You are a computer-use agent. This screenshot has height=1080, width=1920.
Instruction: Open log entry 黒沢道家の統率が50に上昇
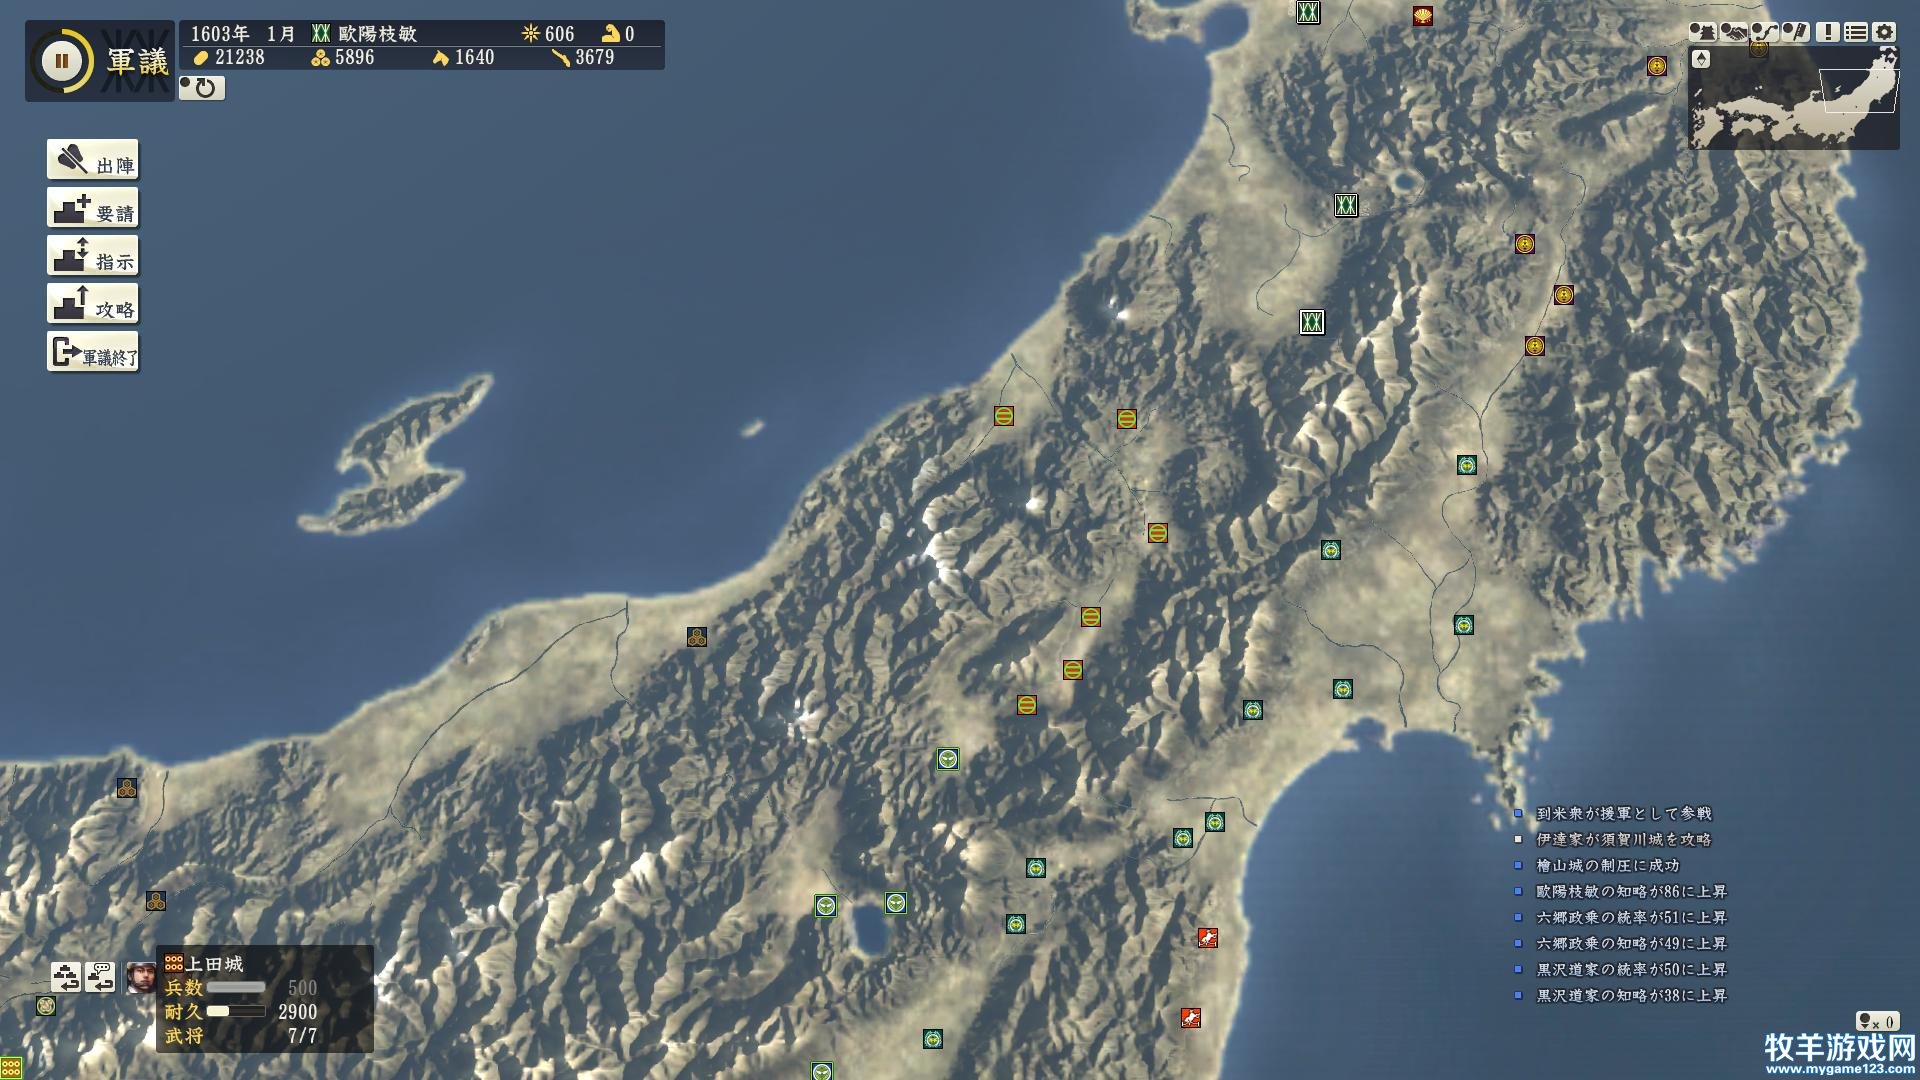[x=1632, y=969]
